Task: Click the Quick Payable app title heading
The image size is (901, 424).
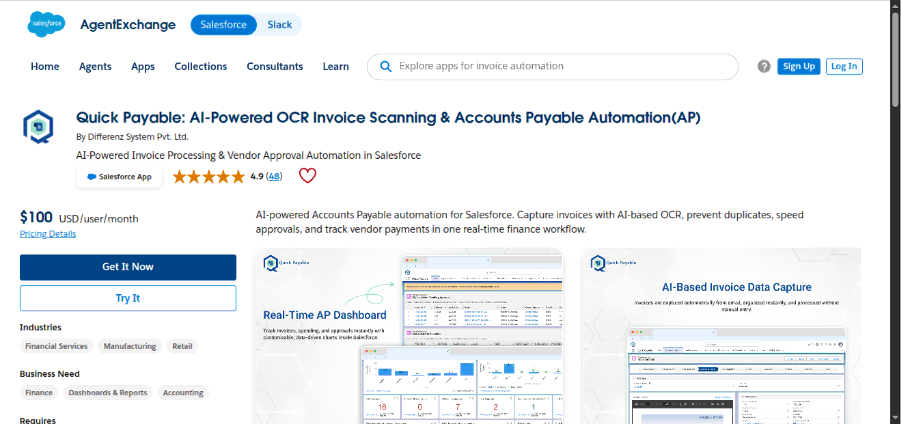Action: 388,118
